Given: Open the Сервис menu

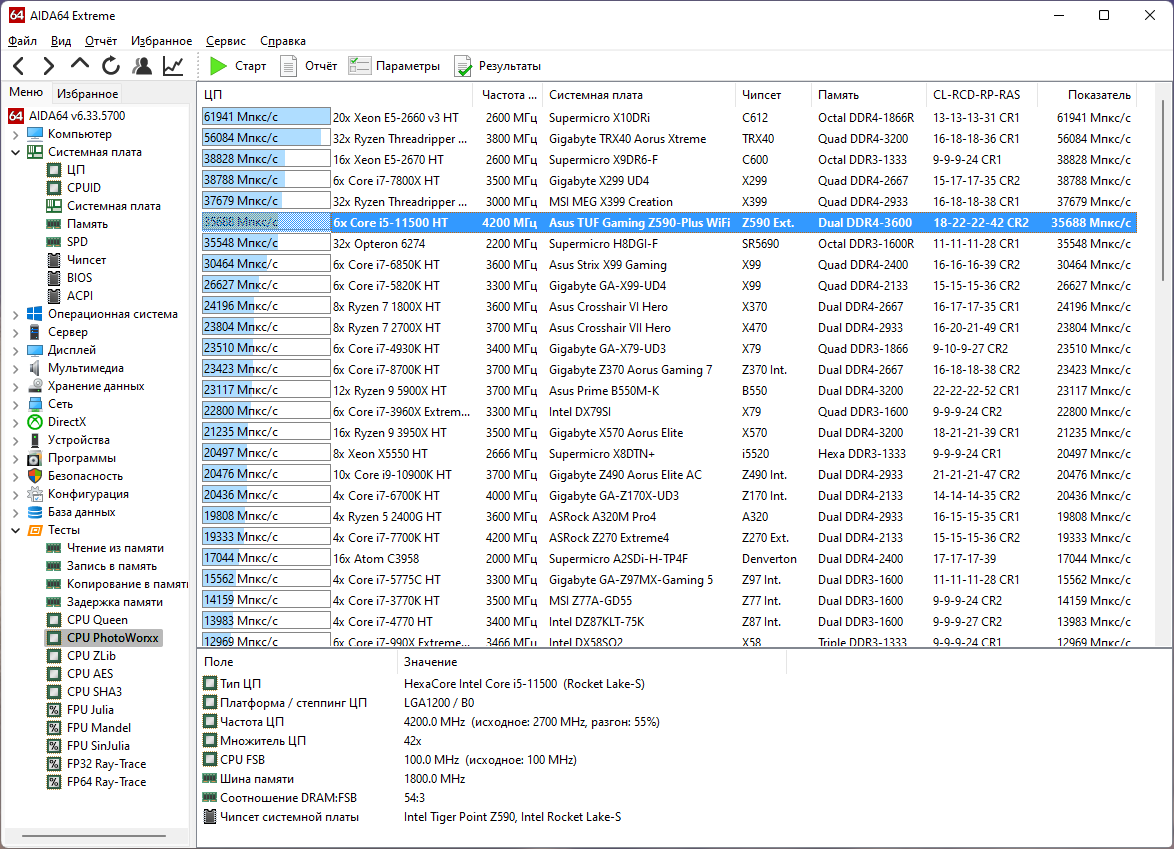Looking at the screenshot, I should pyautogui.click(x=225, y=41).
